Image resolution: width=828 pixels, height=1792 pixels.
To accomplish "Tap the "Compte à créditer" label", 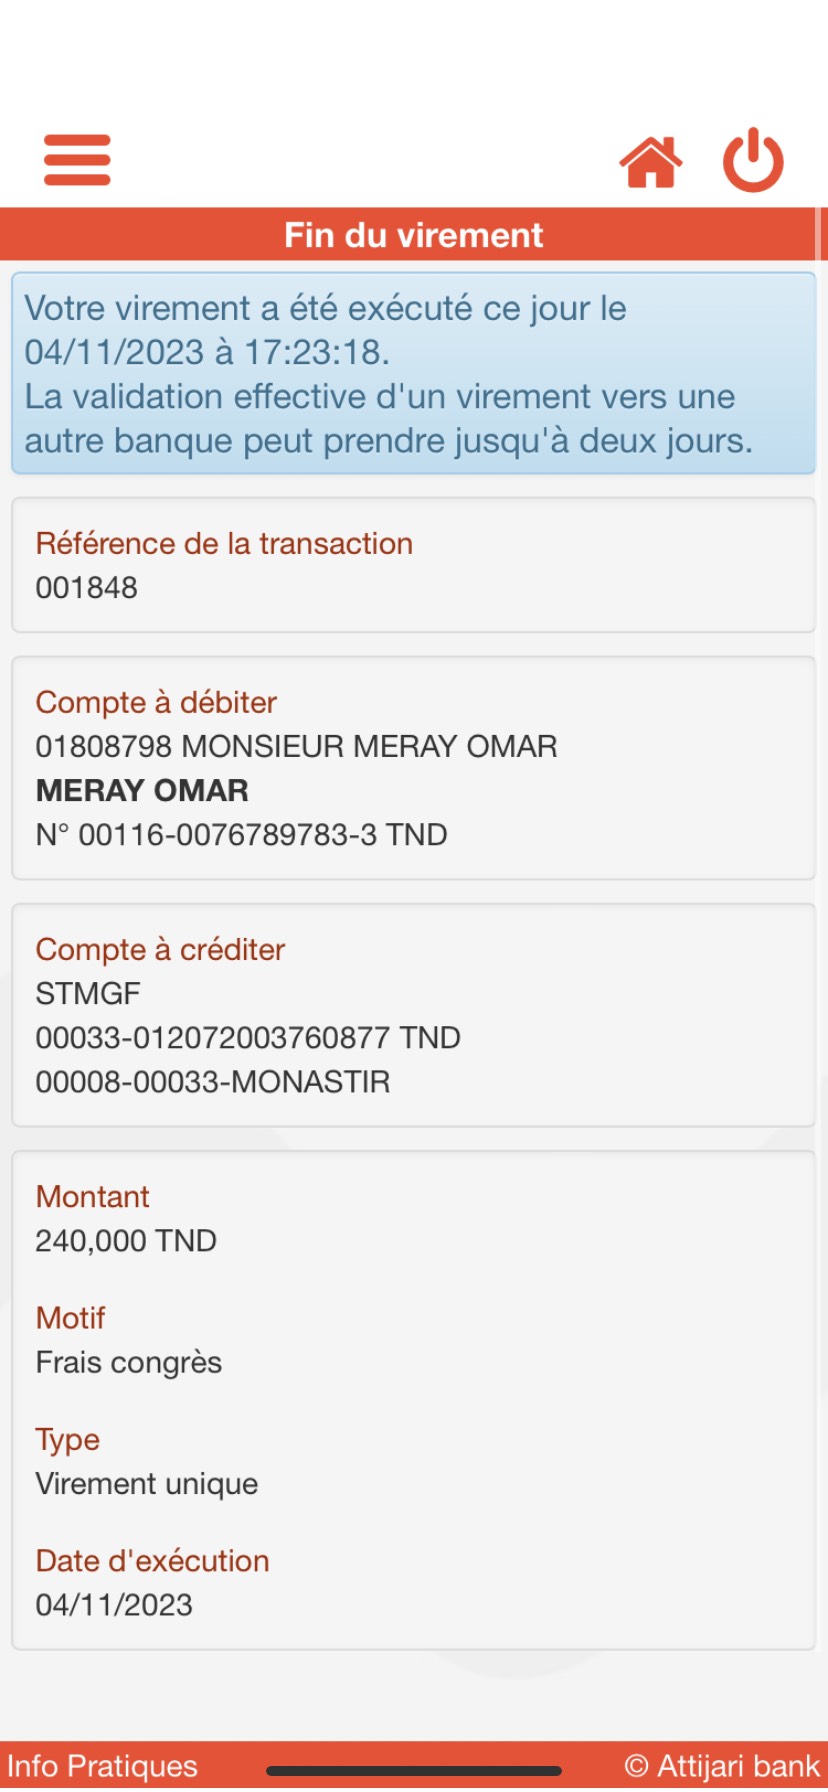I will [160, 950].
